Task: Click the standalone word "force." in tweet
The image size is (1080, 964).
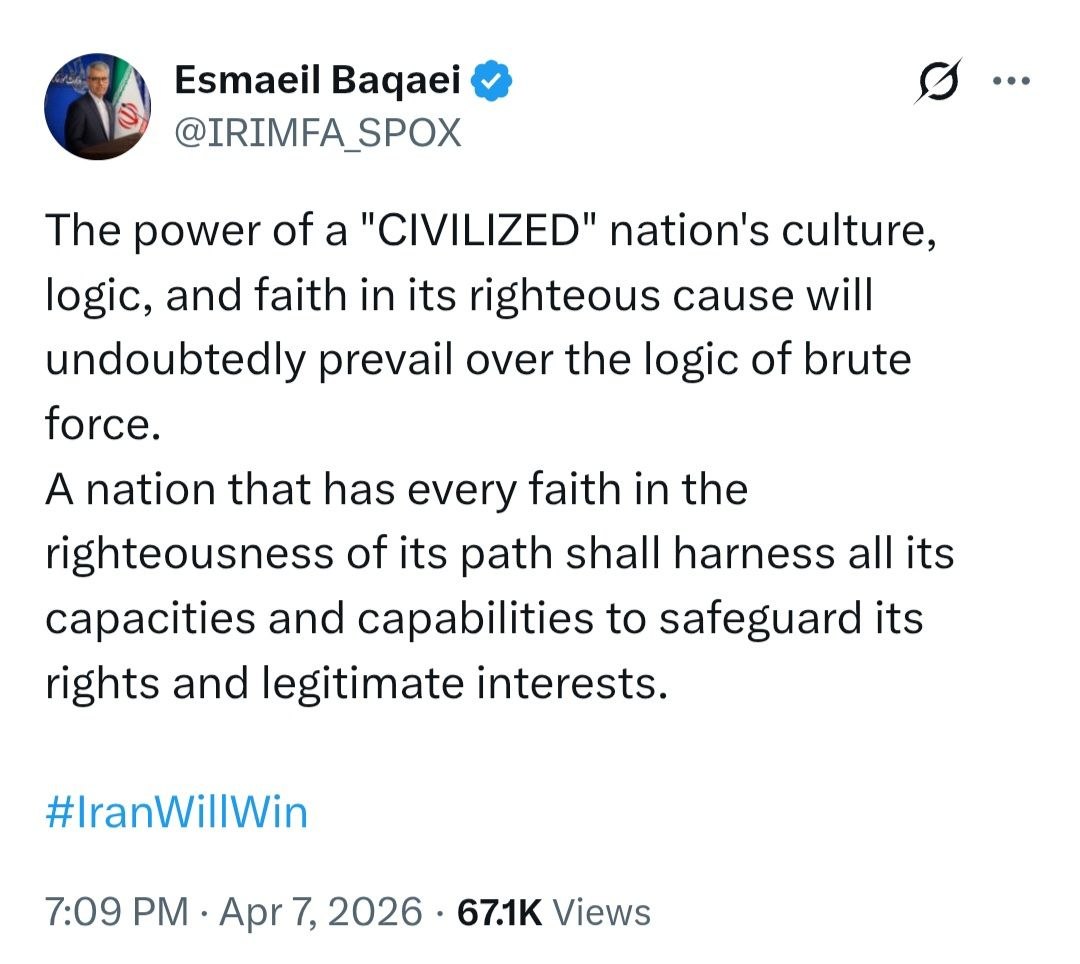Action: 102,424
